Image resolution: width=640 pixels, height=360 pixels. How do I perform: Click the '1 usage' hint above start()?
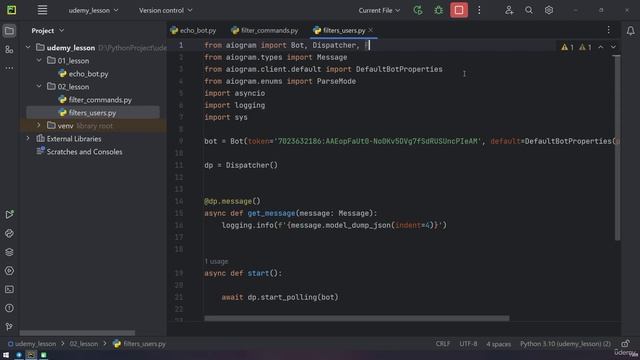(x=216, y=261)
